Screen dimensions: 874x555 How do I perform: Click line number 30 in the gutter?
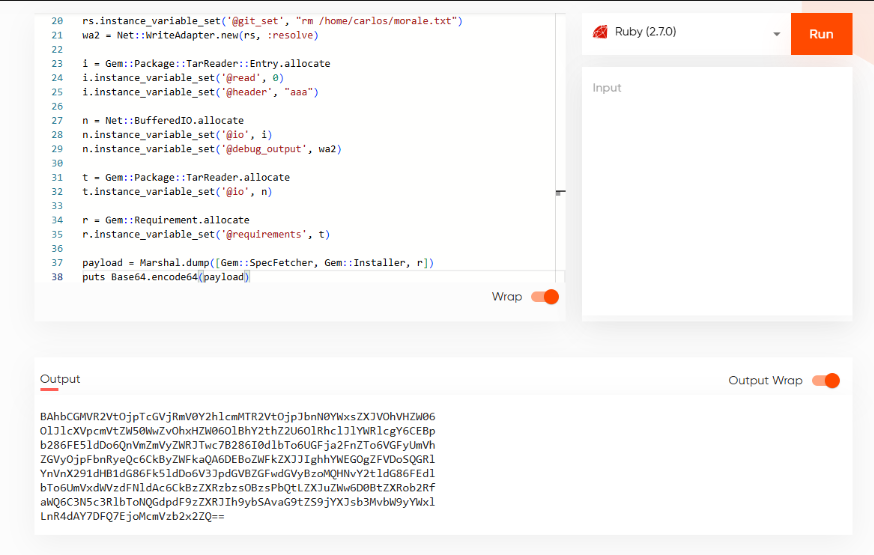pos(57,163)
